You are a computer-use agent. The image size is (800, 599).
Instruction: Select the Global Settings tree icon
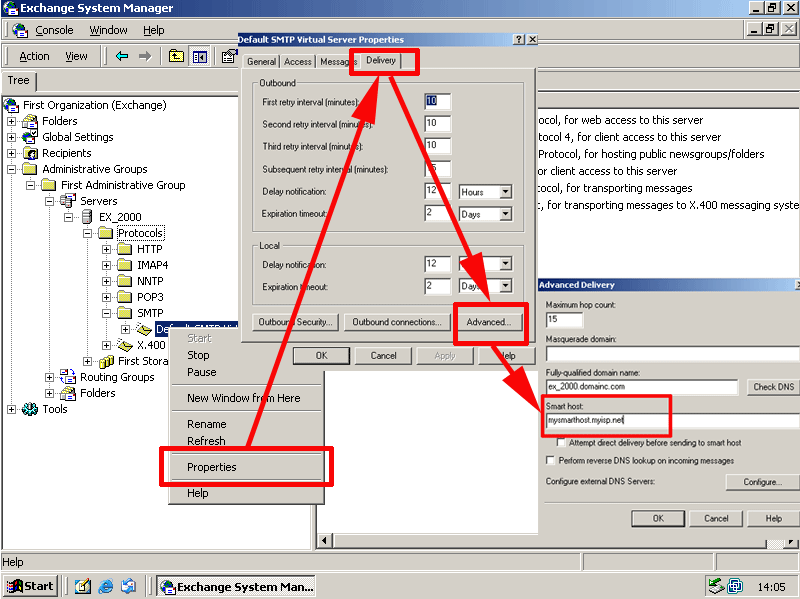click(x=30, y=137)
